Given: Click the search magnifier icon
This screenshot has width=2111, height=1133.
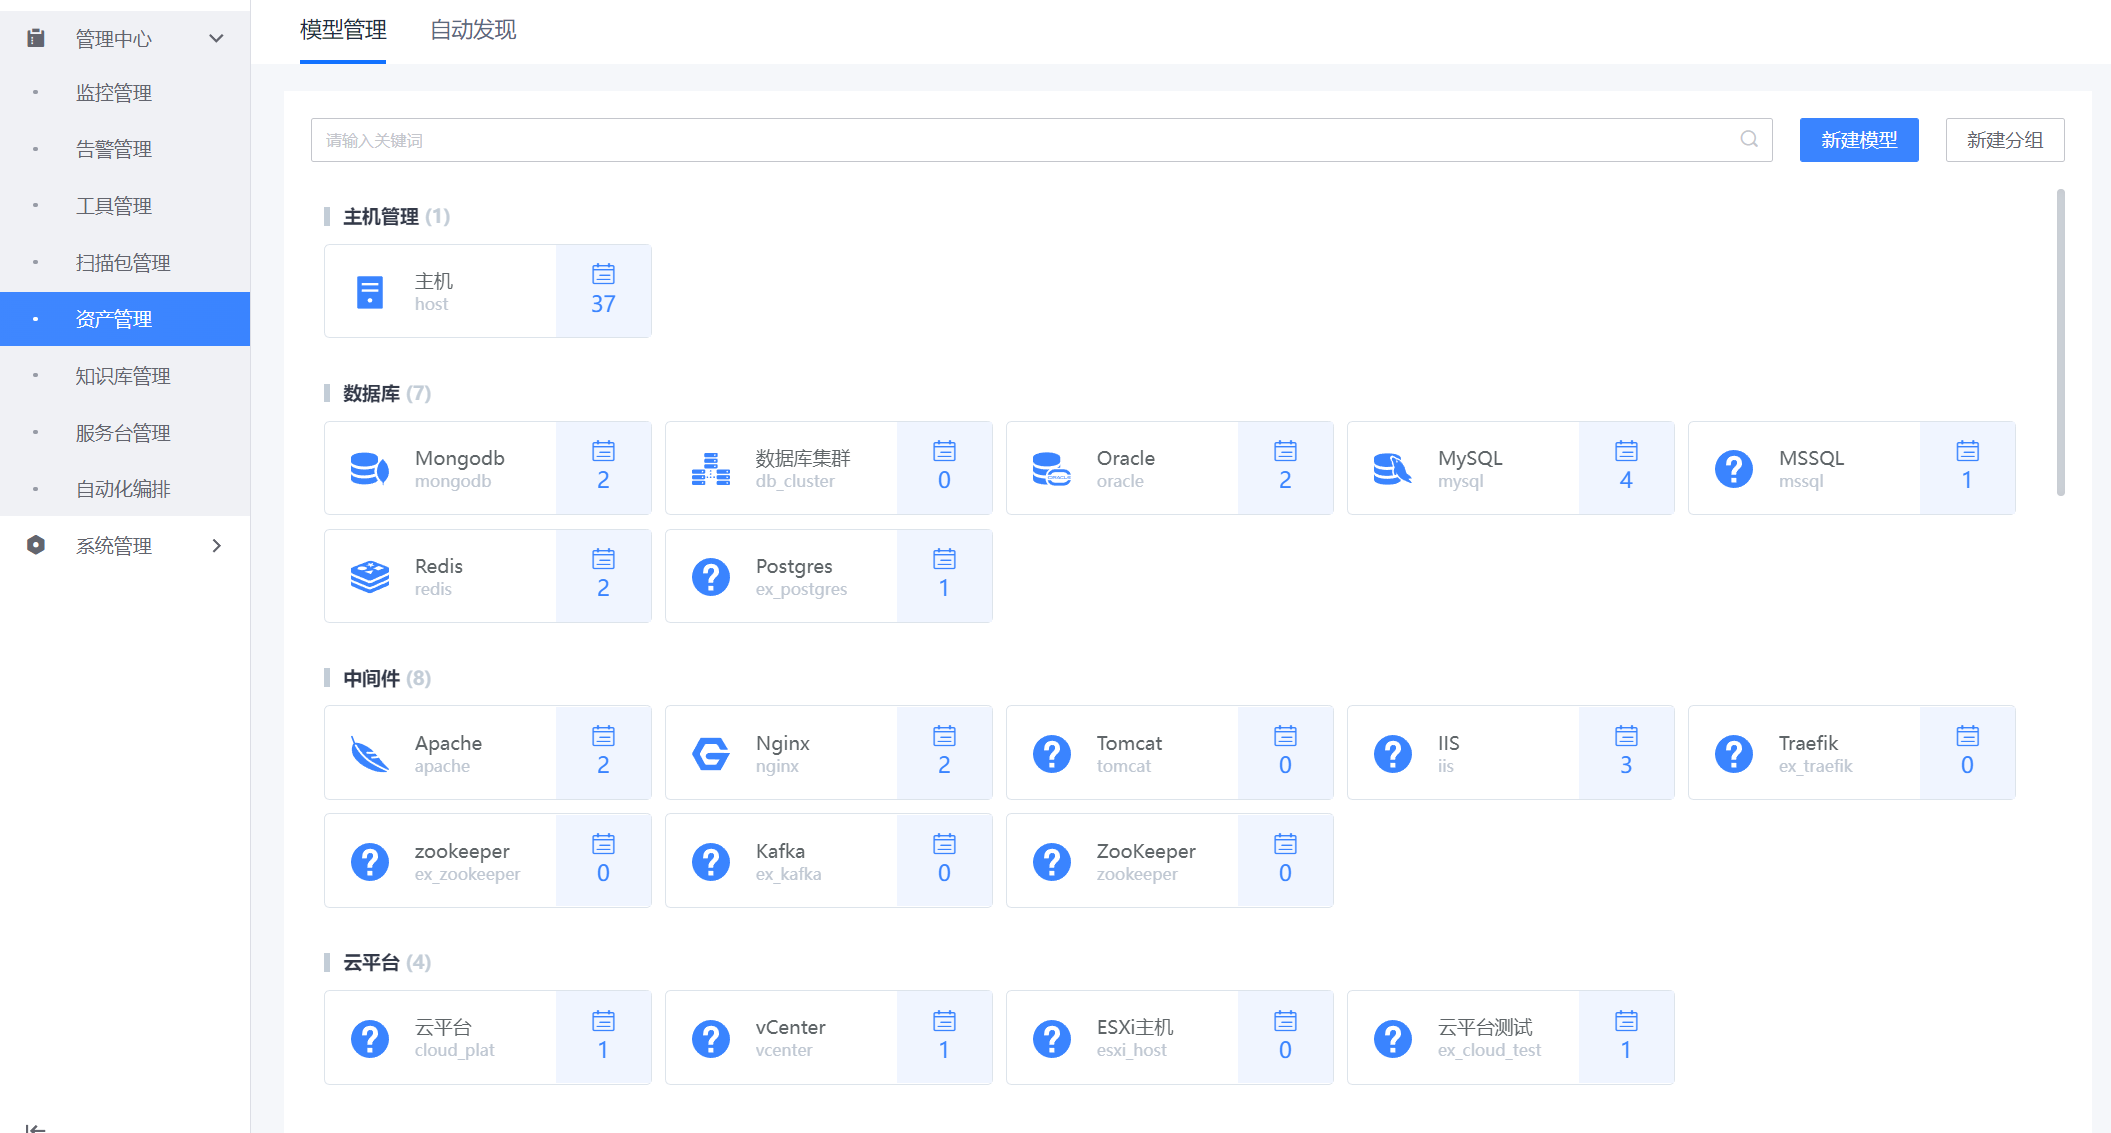Looking at the screenshot, I should click(1748, 140).
